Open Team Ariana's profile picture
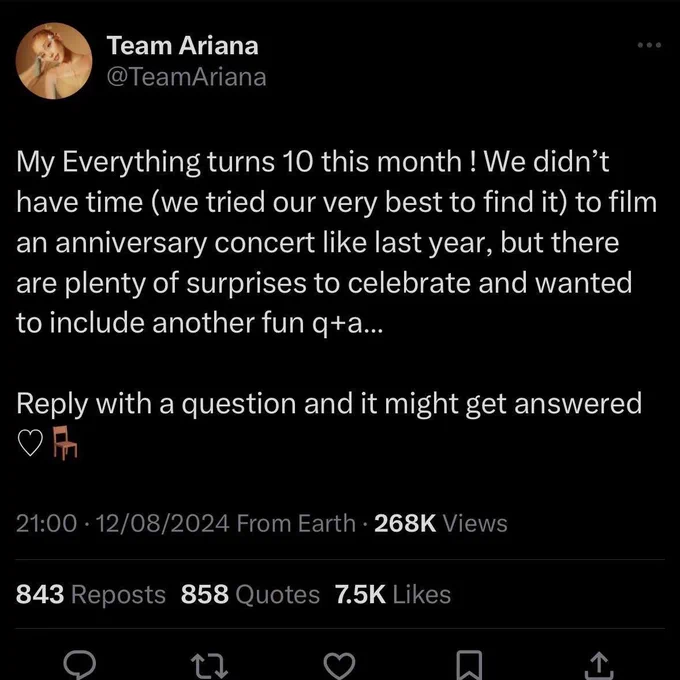Image resolution: width=680 pixels, height=680 pixels. click(54, 61)
